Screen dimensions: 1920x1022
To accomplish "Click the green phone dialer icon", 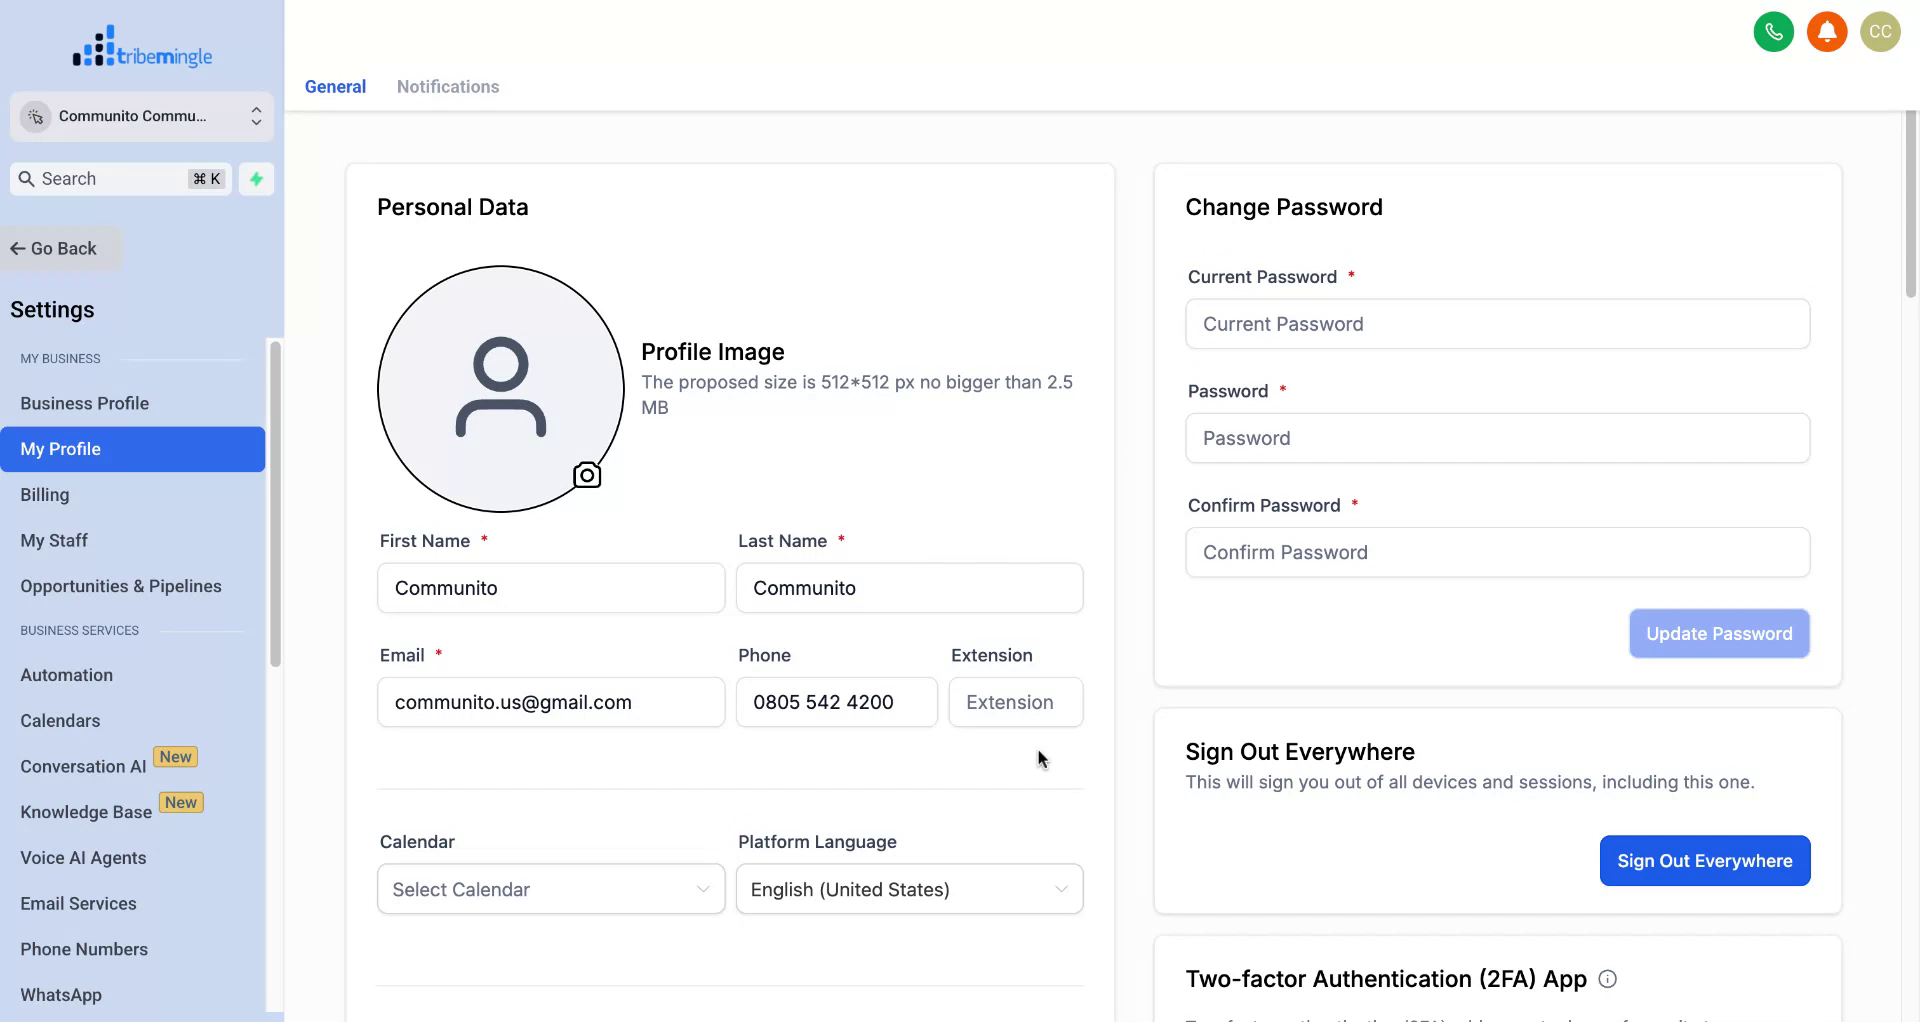I will click(x=1773, y=32).
